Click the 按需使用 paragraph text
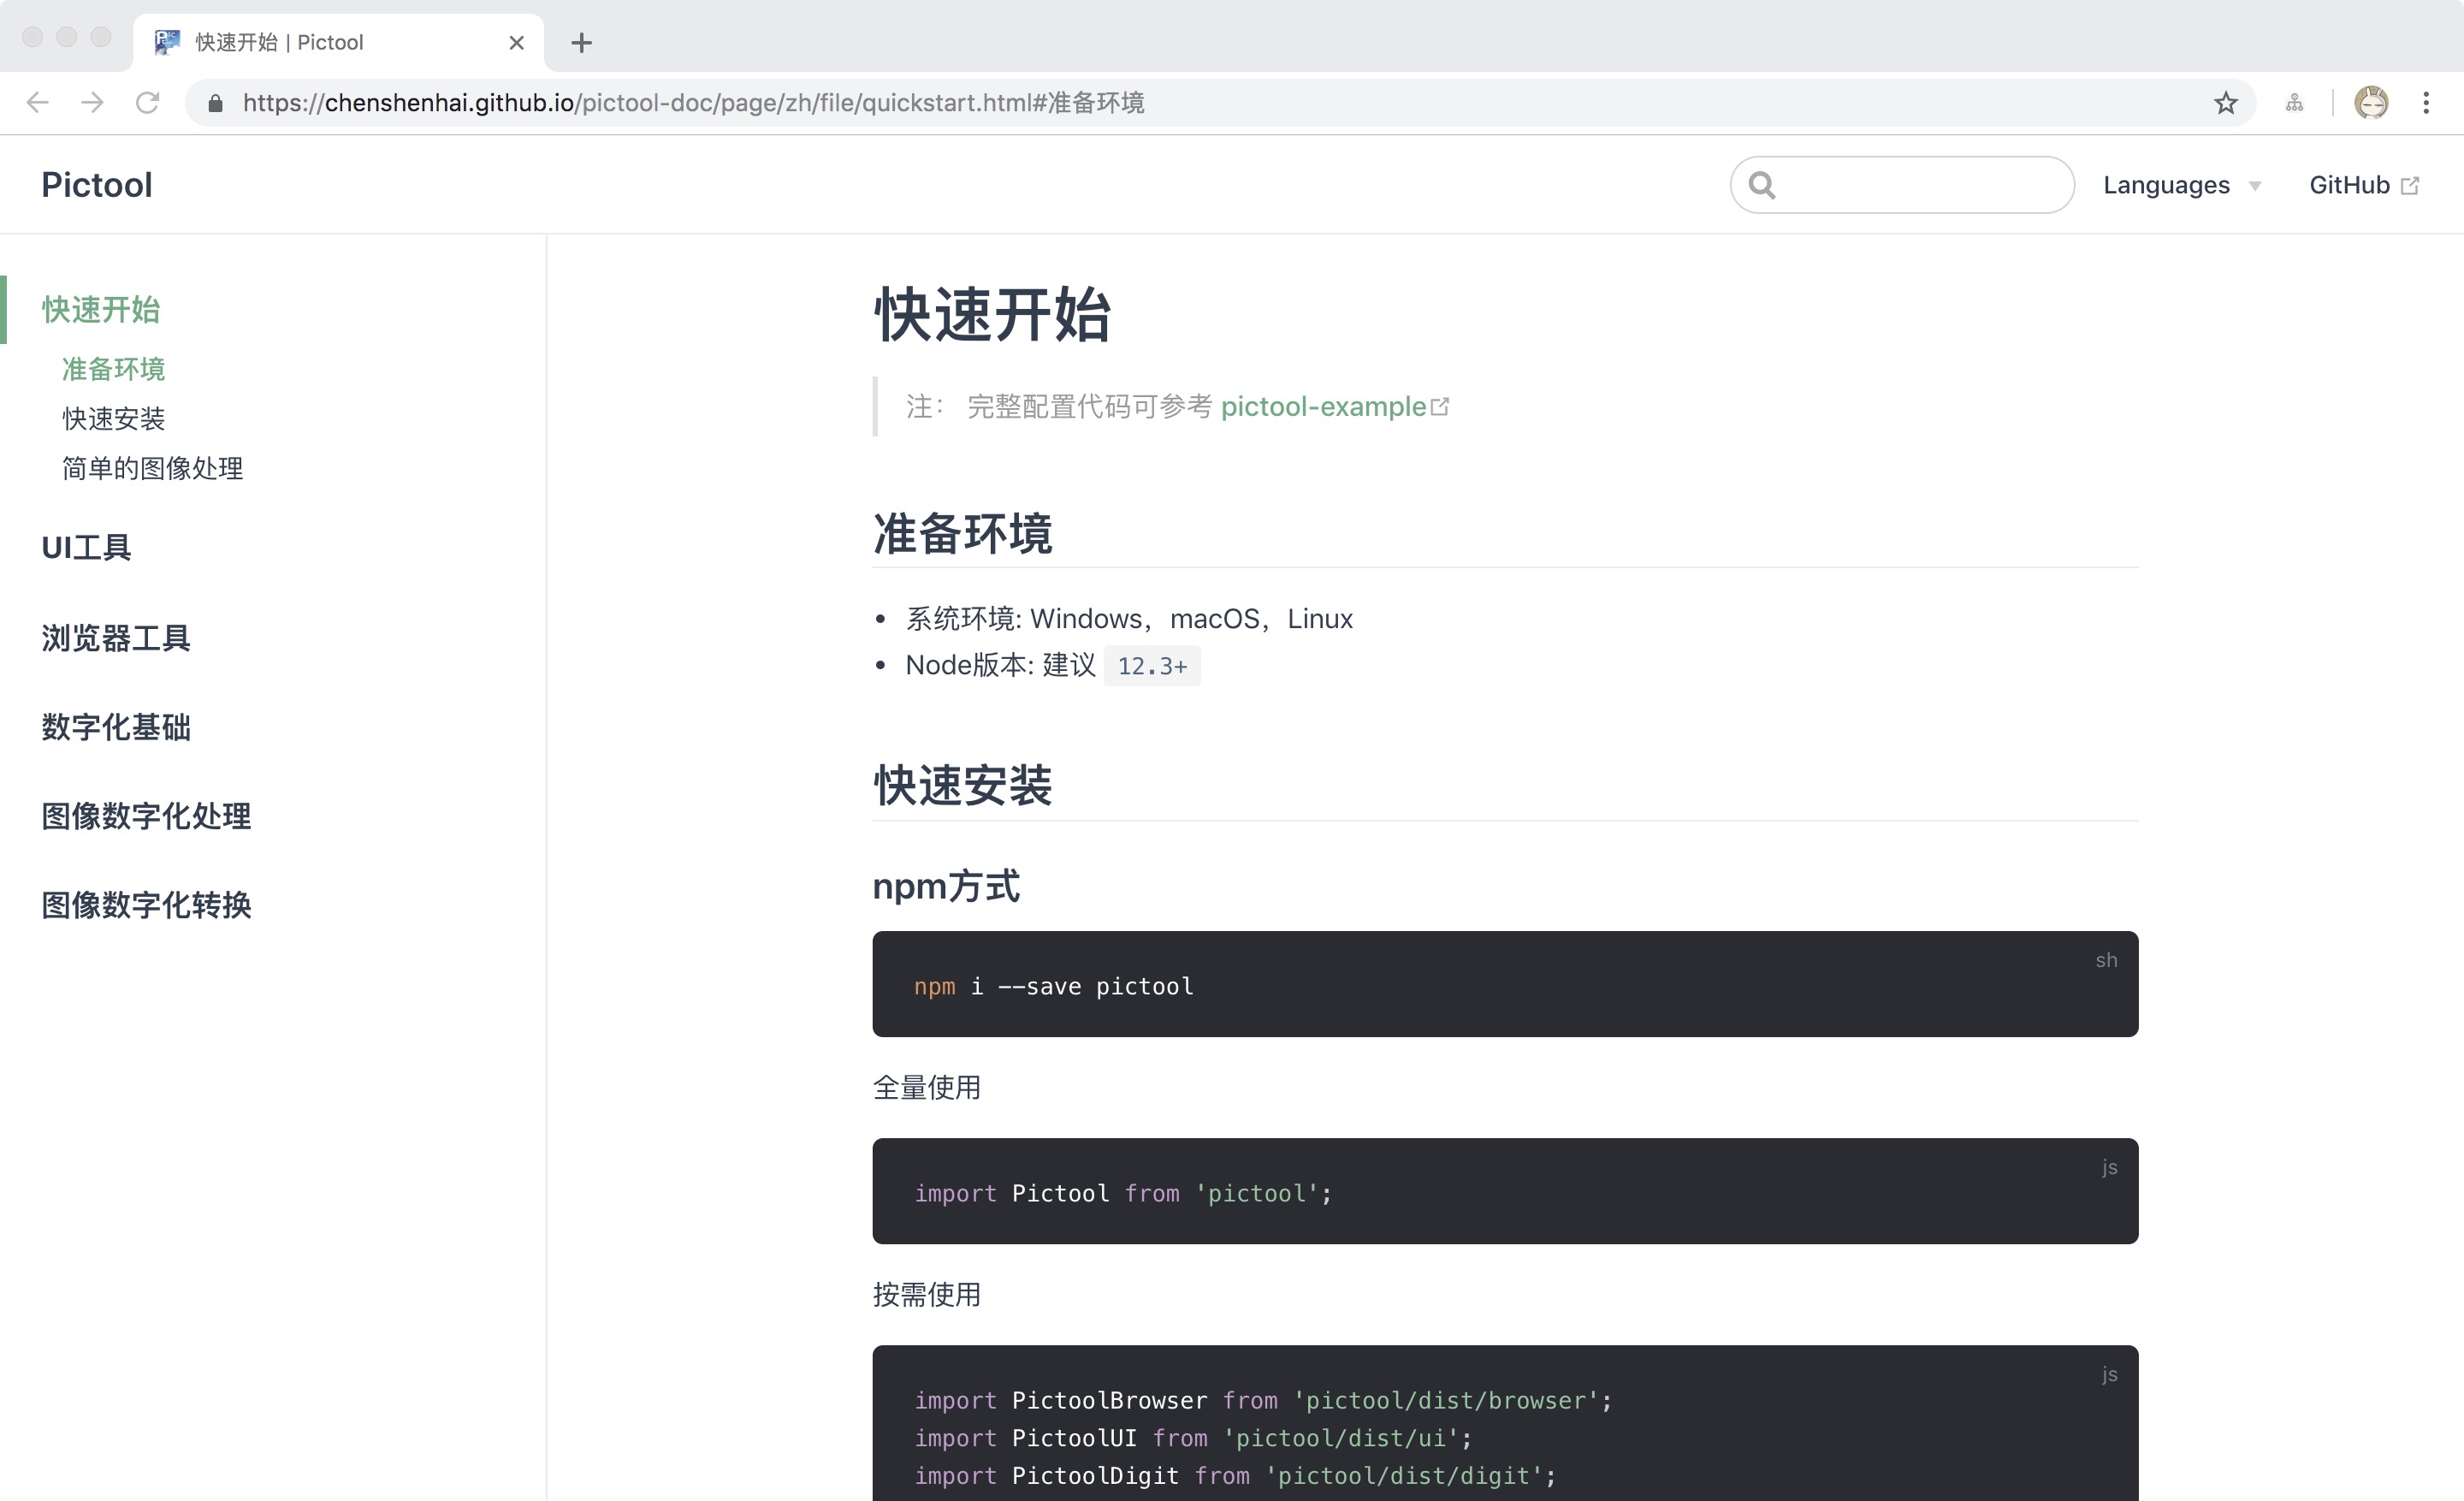2464x1501 pixels. (x=926, y=1294)
